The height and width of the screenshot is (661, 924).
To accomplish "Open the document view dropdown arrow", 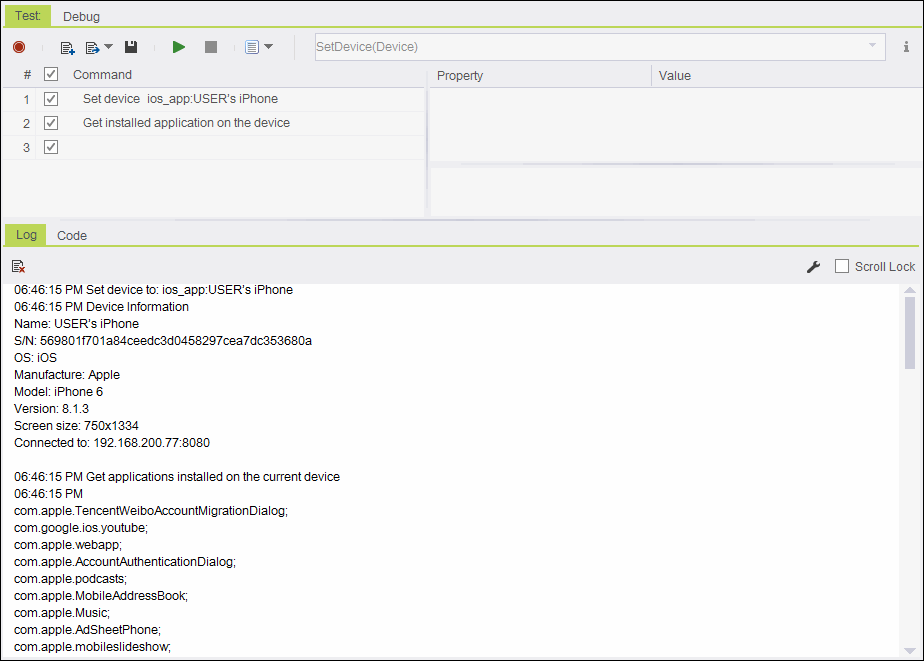I will [x=269, y=47].
